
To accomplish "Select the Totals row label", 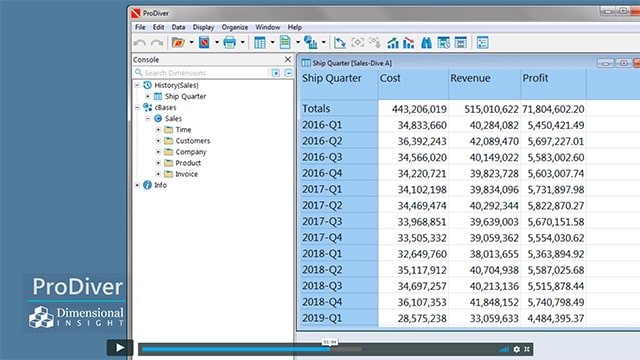I will (x=339, y=109).
